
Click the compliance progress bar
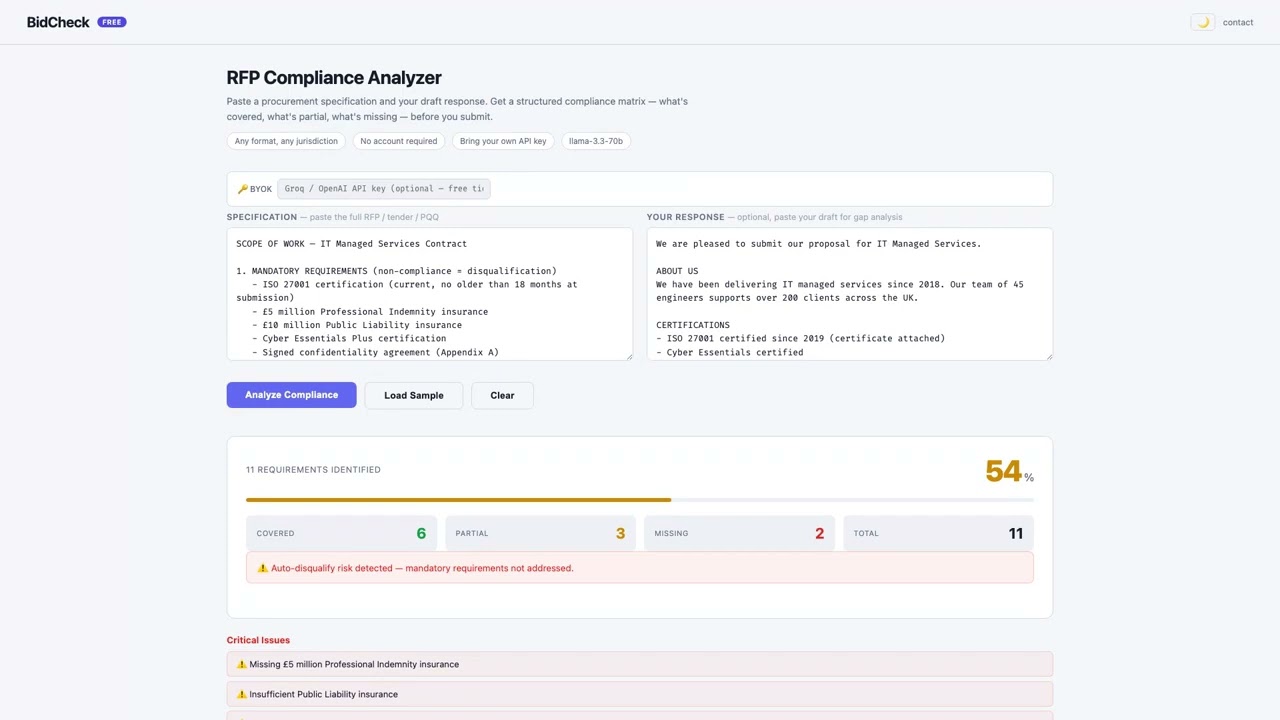tap(640, 499)
